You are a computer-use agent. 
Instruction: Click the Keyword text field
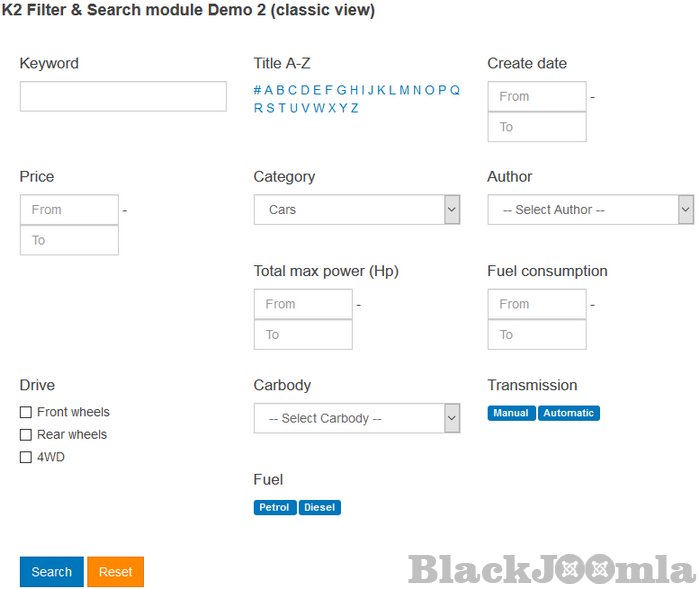pyautogui.click(x=123, y=96)
